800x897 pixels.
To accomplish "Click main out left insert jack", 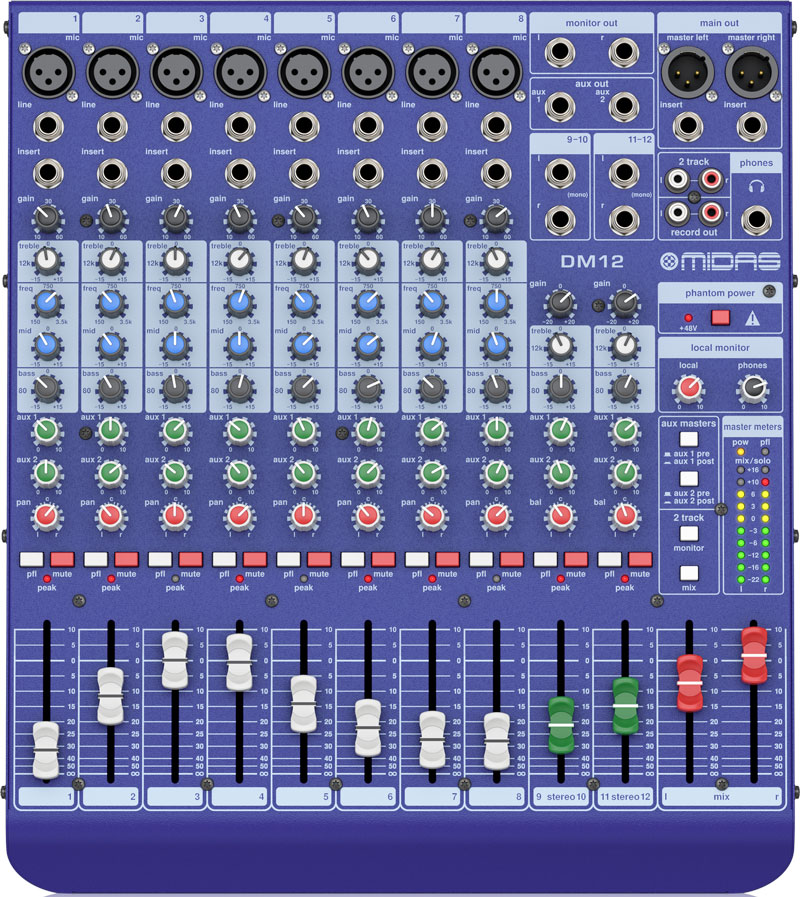I will (688, 126).
